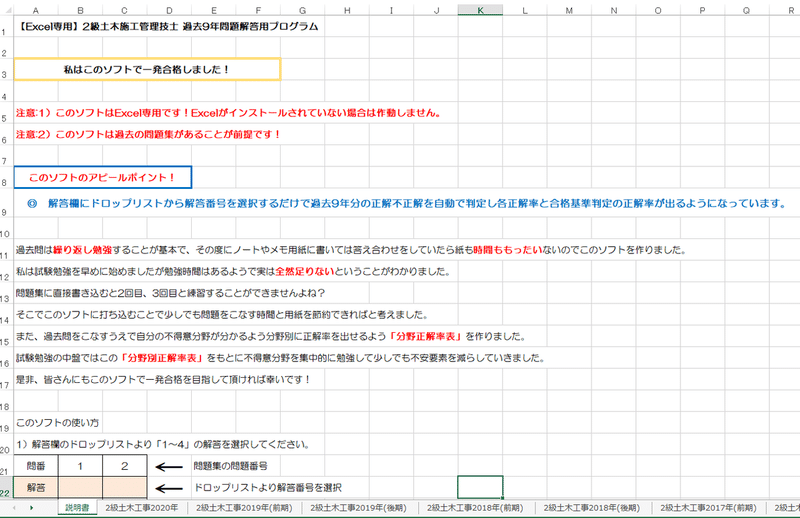Viewport: 800px width, 518px height.
Task: Click the line mentioning 「分野正解率表」を作りました
Action: (271, 336)
